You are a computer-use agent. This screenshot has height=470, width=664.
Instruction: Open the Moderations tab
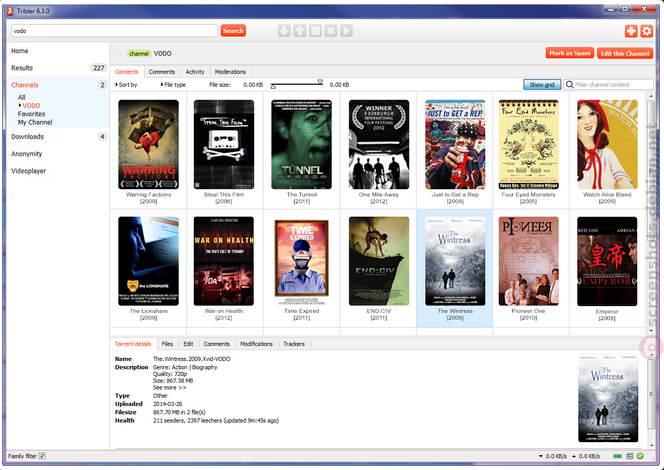[230, 72]
